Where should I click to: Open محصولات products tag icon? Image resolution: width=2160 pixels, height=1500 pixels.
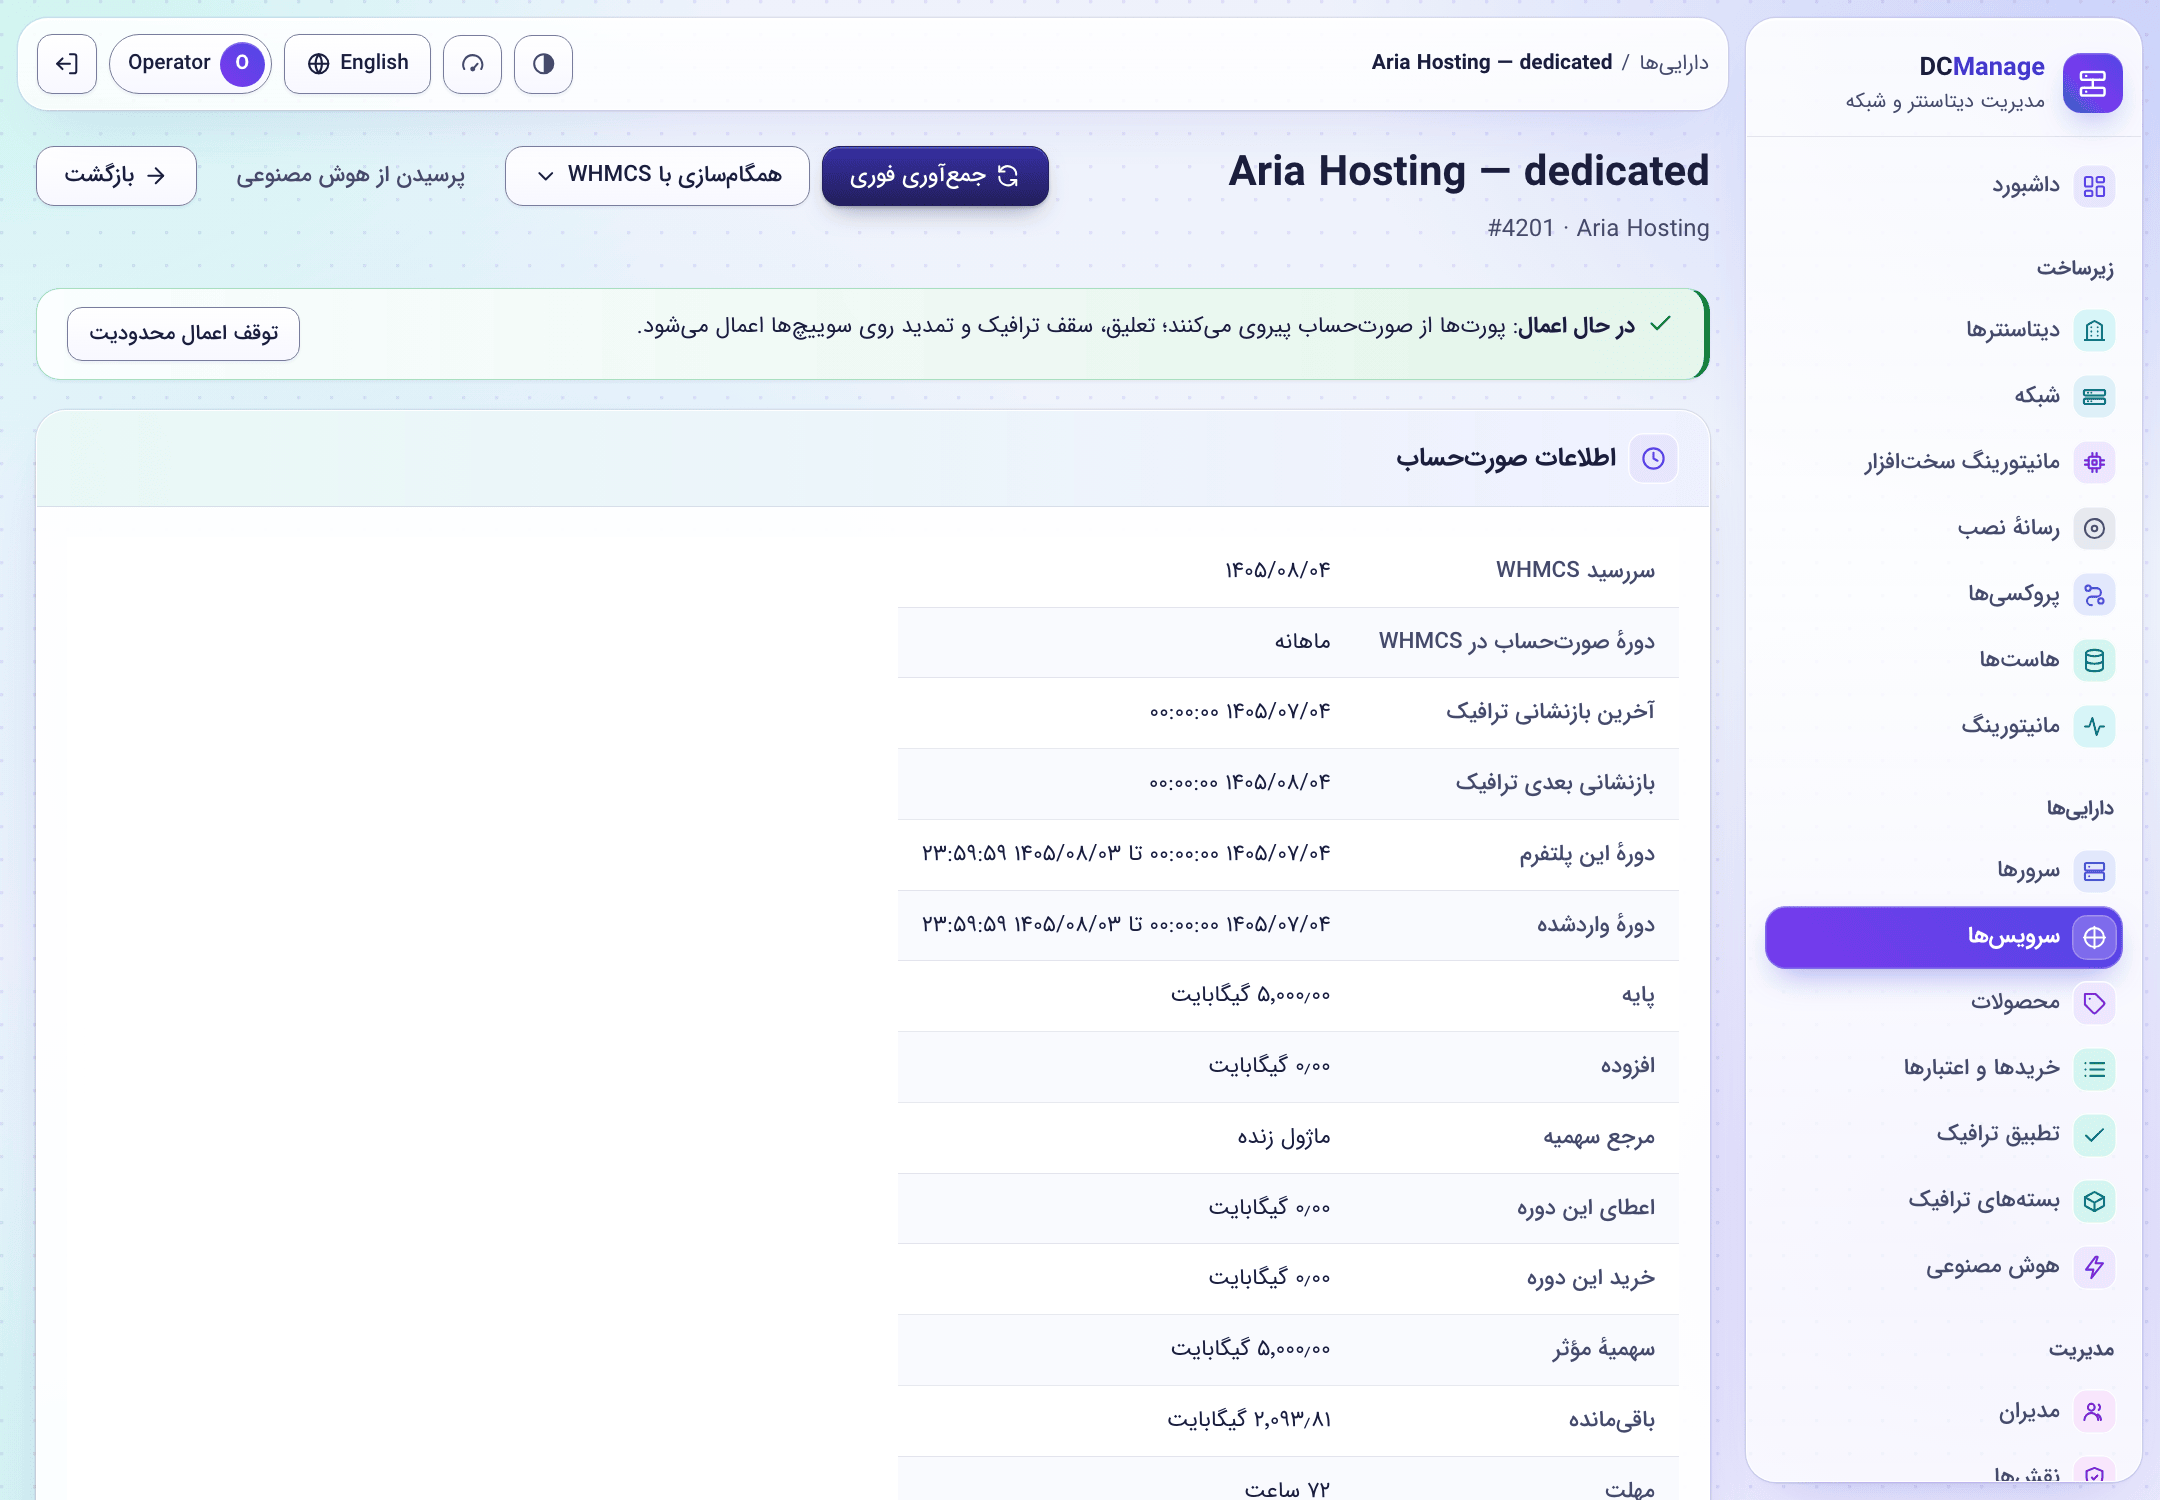point(2094,1003)
